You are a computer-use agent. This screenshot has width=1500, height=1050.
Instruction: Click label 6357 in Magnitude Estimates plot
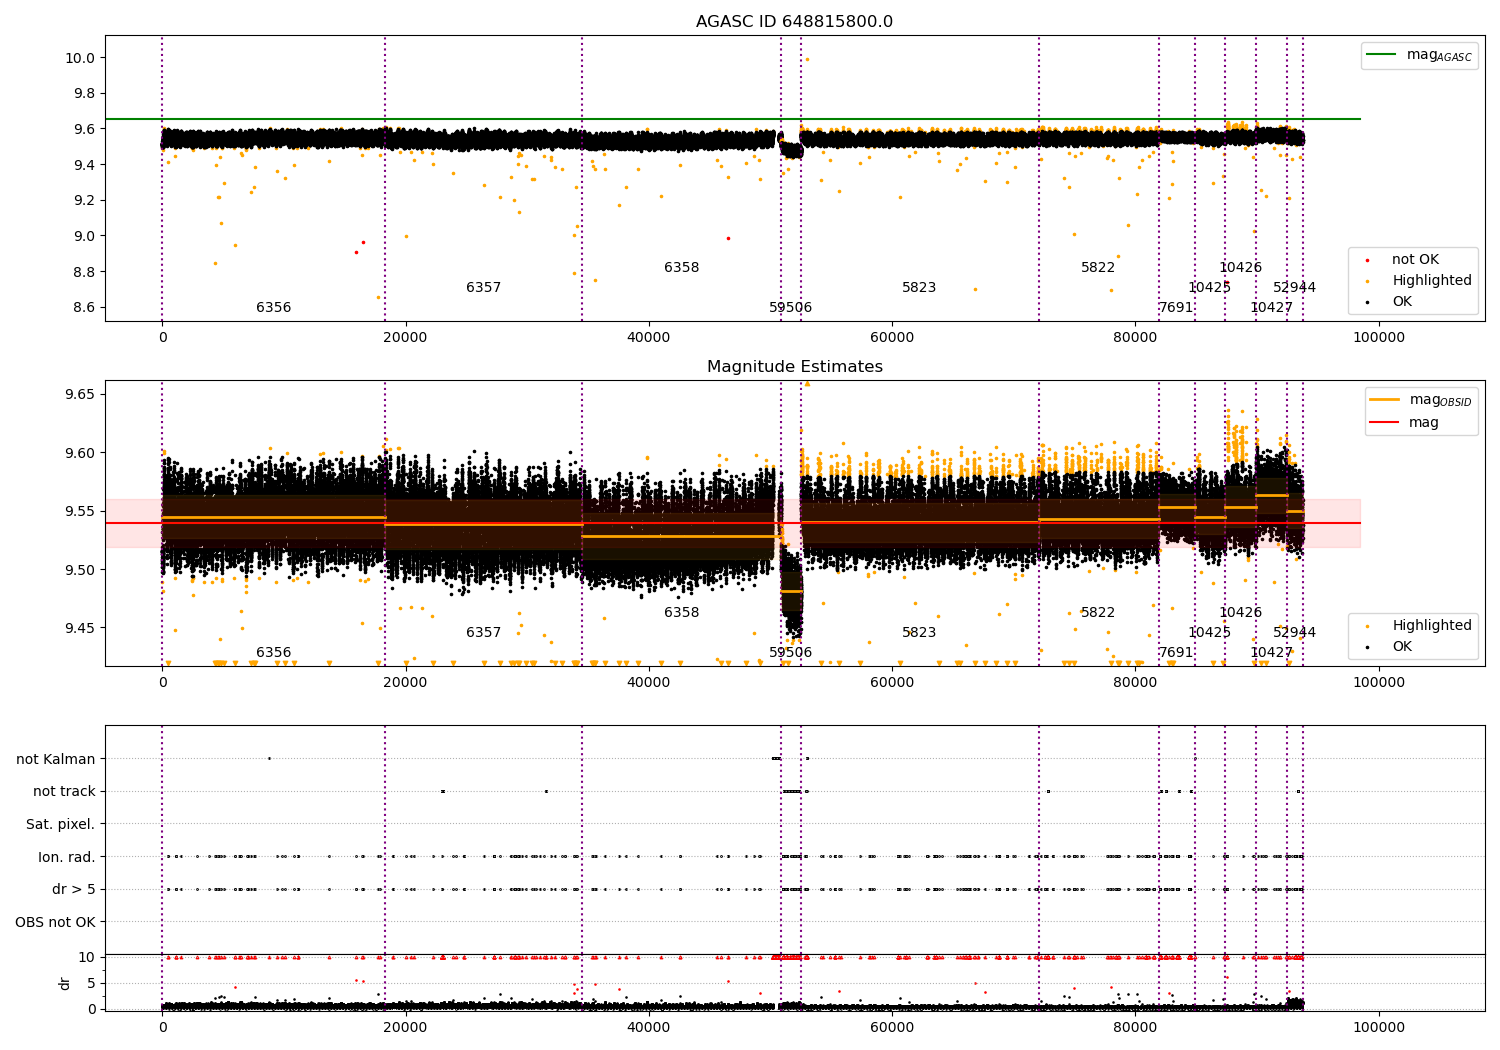[483, 633]
